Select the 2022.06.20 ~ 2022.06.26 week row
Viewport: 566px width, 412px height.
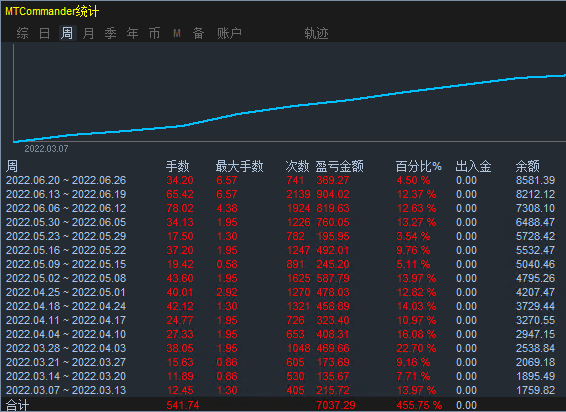point(282,180)
